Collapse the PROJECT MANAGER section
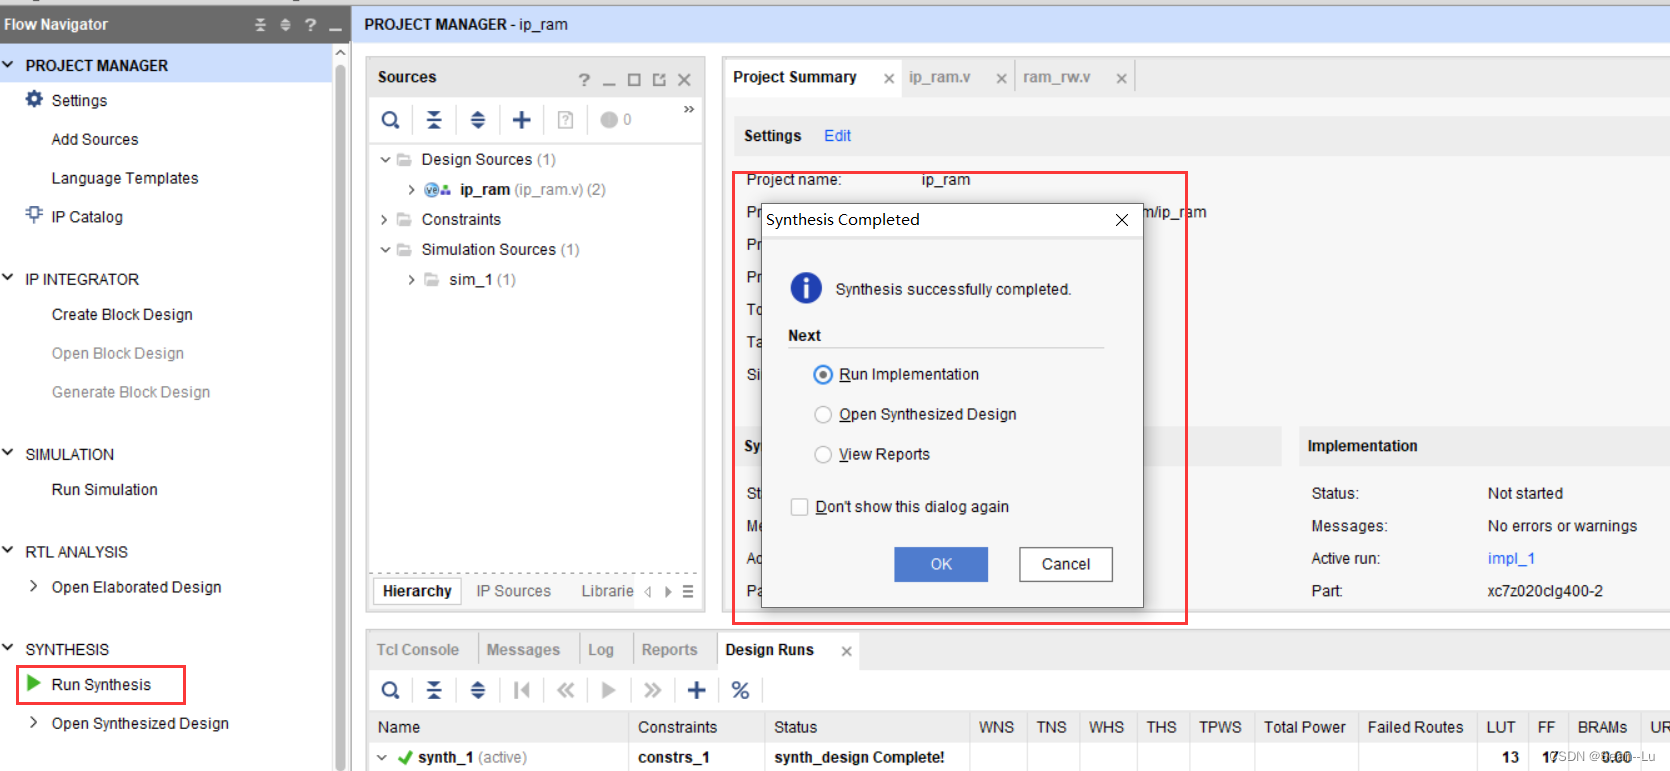The image size is (1670, 771). [8, 65]
